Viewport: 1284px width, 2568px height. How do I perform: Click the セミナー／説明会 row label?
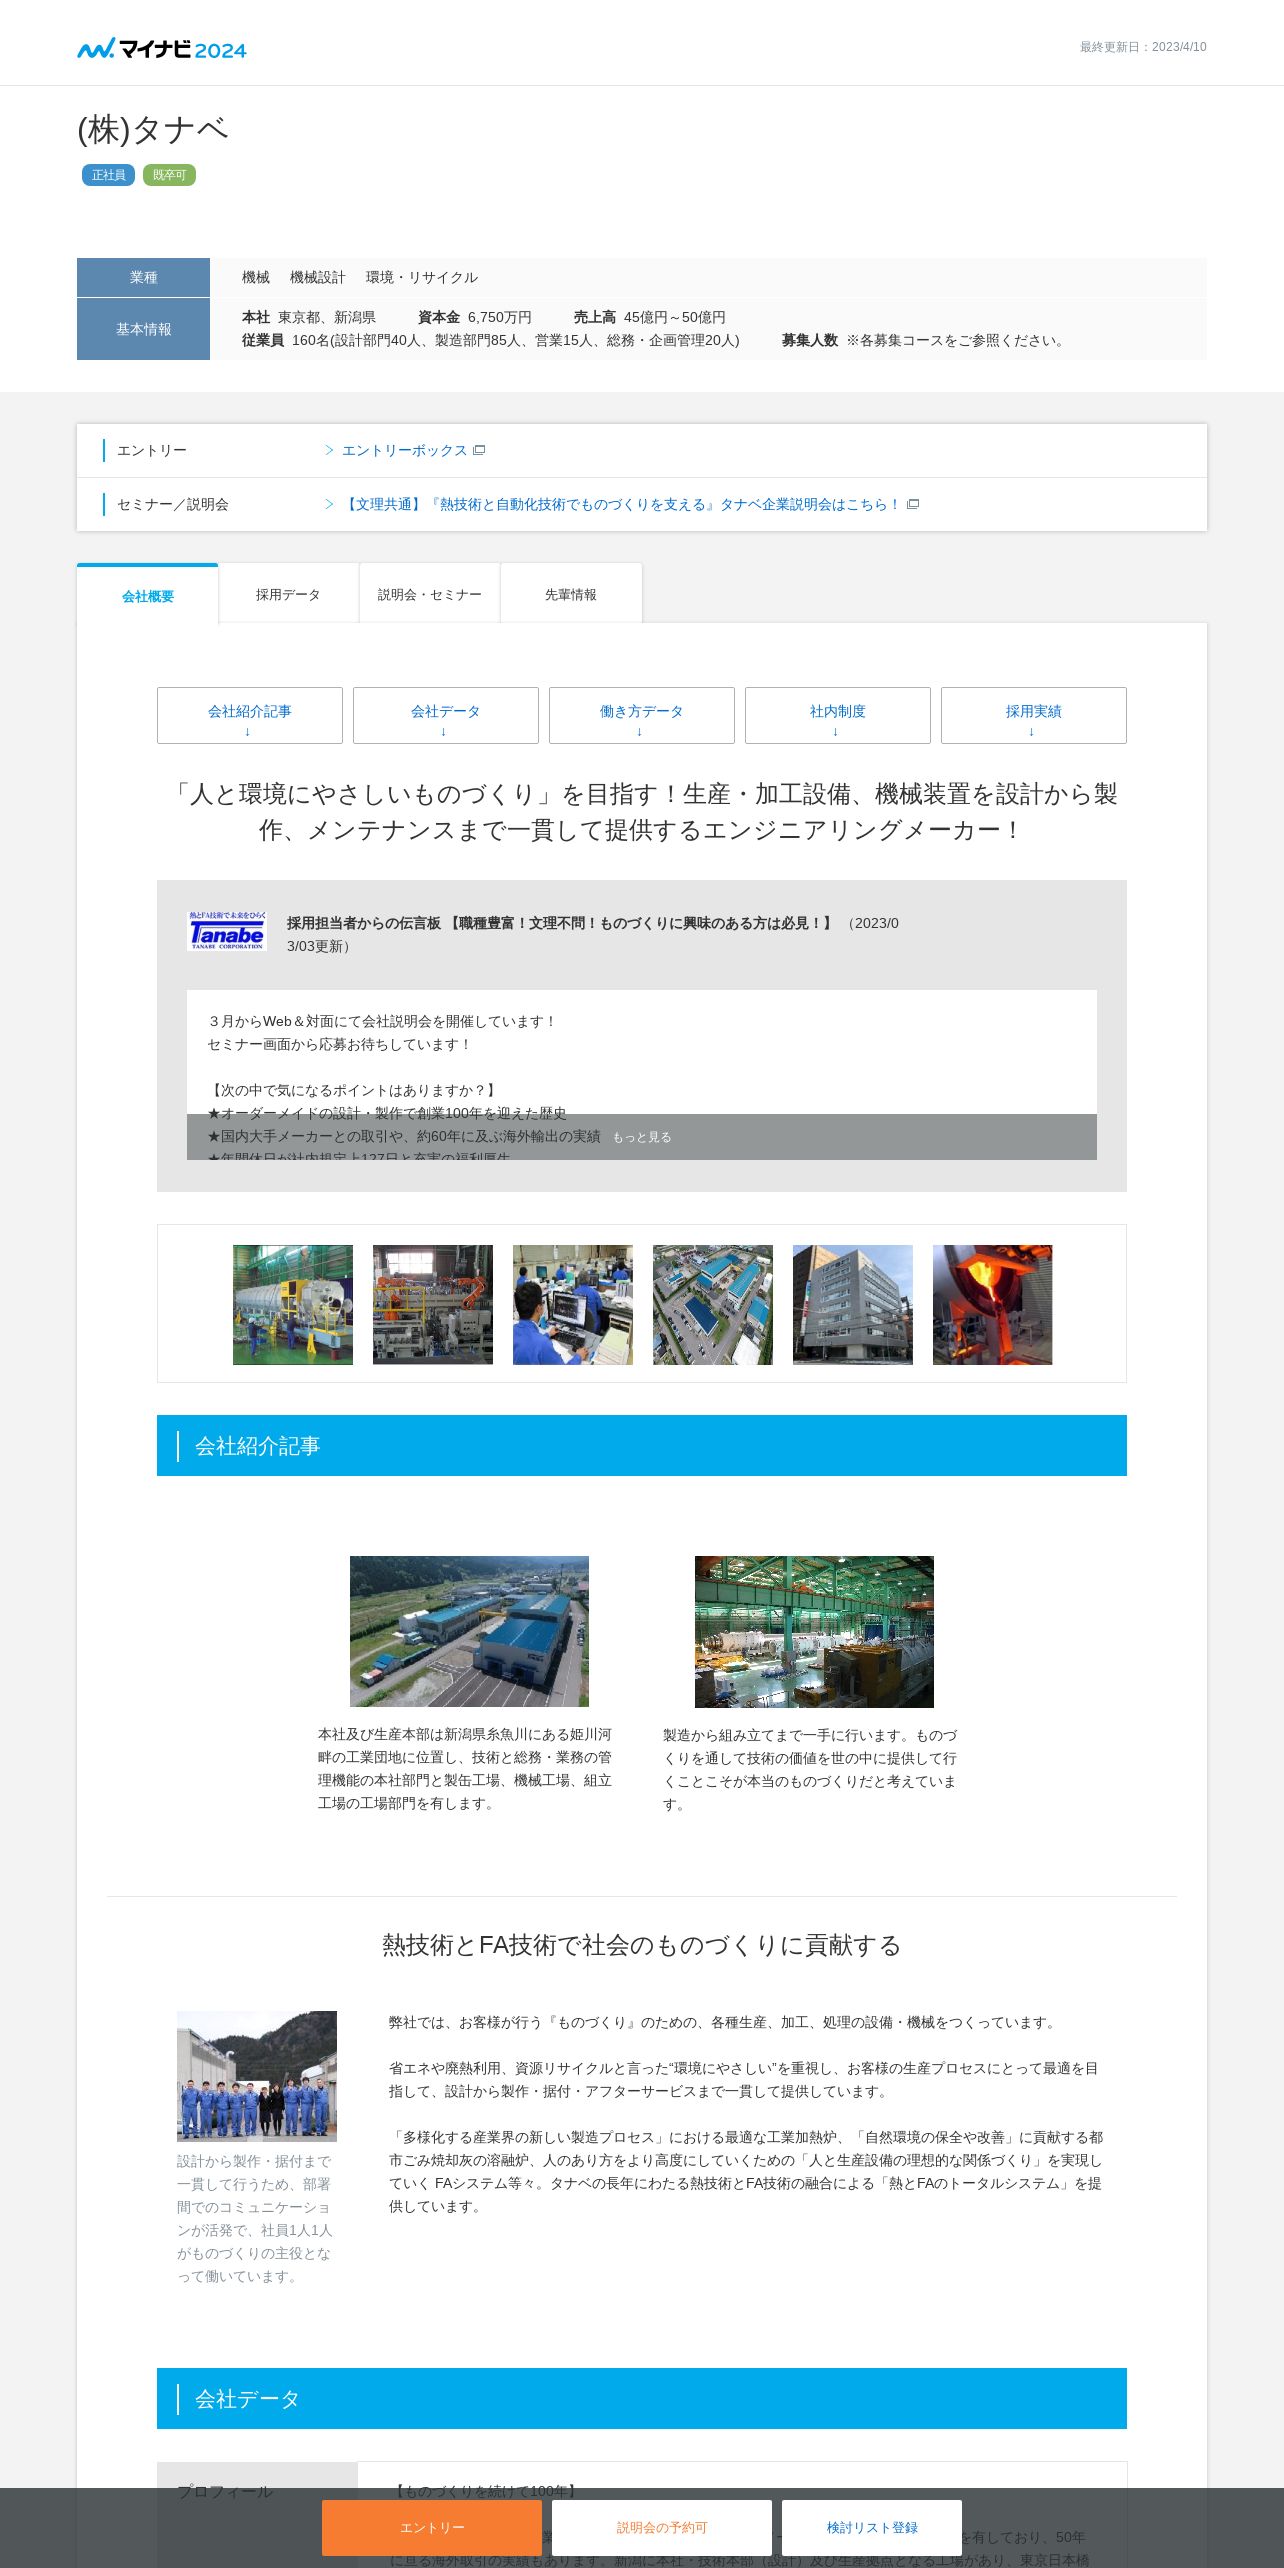(x=173, y=504)
